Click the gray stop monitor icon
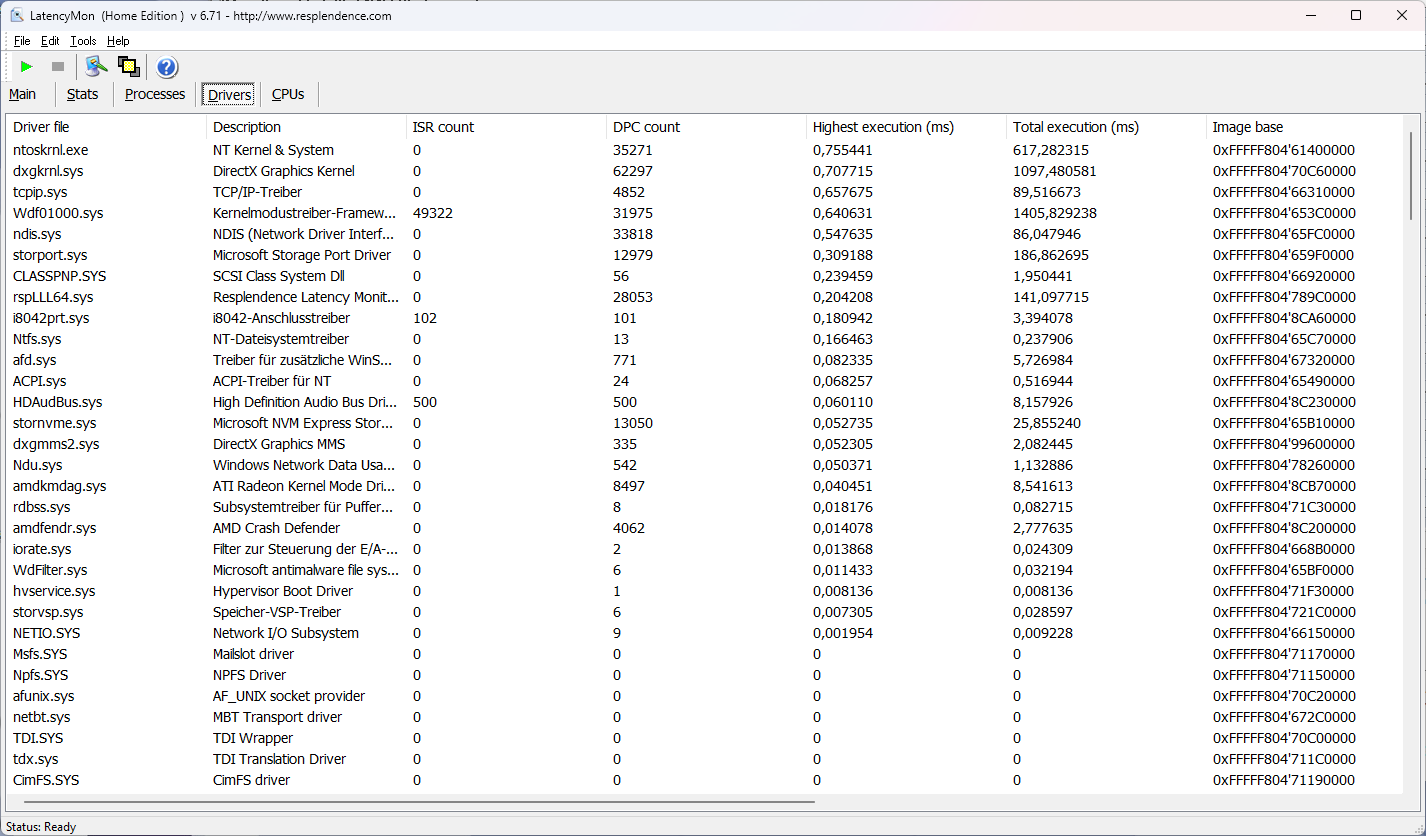 point(58,67)
